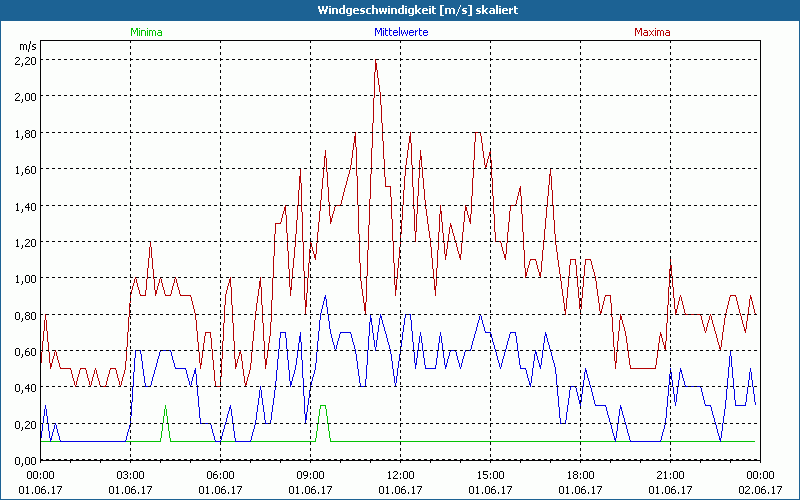Select the 03:00 time axis label
This screenshot has width=800, height=500.
coord(130,475)
